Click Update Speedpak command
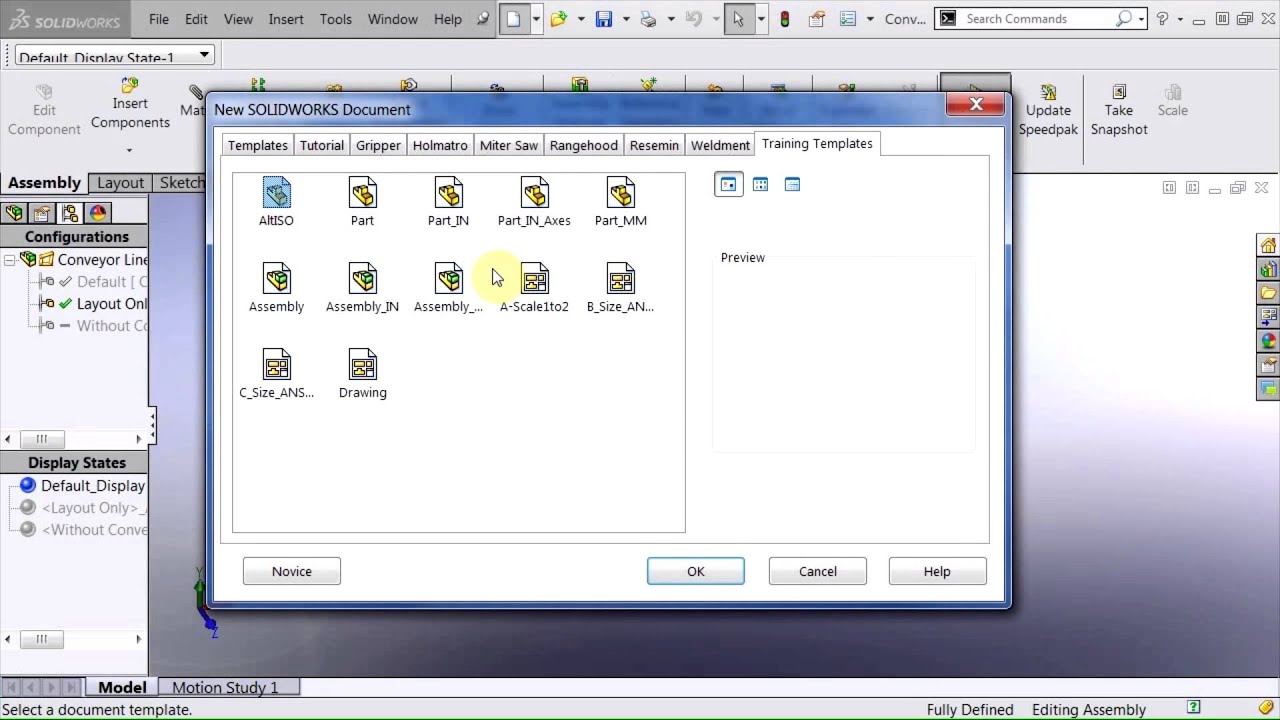Screen dimensions: 1280x720 (1048, 110)
